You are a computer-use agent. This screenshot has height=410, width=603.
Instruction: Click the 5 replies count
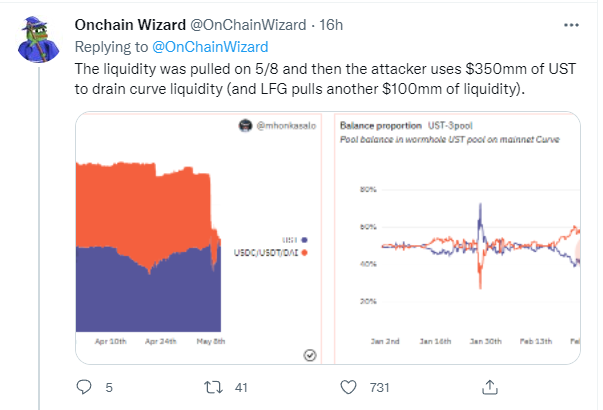click(x=109, y=386)
